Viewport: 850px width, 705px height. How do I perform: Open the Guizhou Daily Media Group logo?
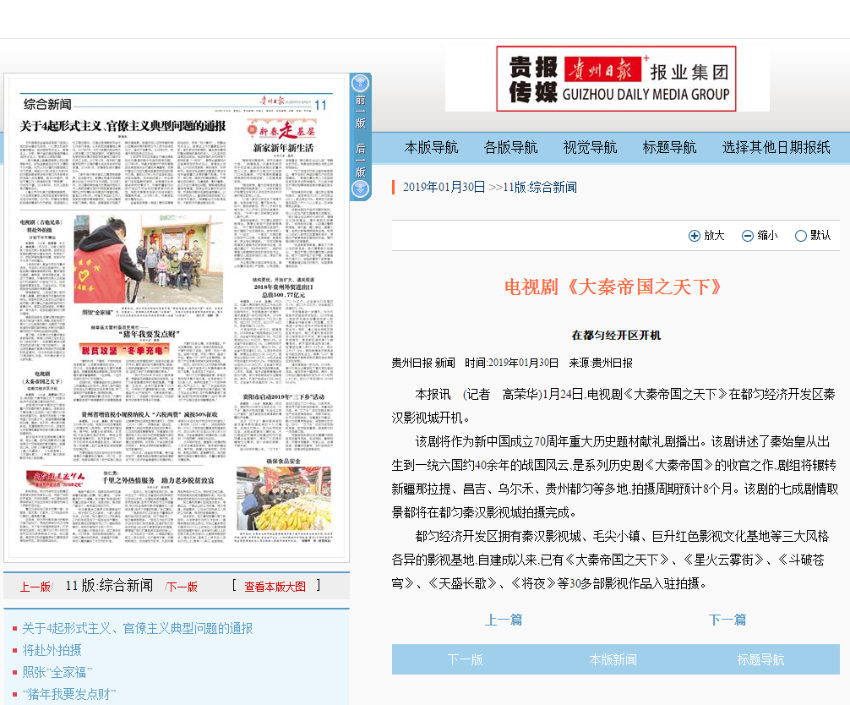pyautogui.click(x=616, y=79)
